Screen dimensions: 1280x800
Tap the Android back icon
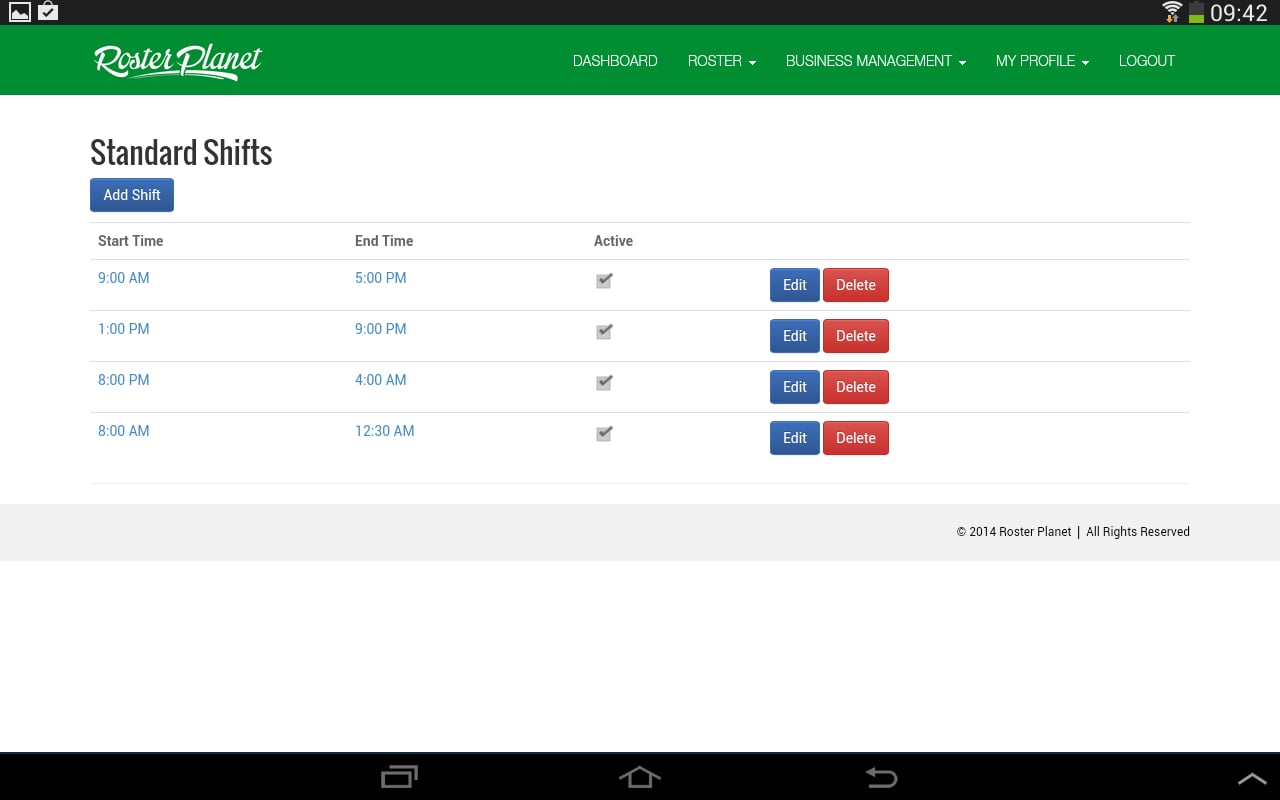pyautogui.click(x=881, y=776)
